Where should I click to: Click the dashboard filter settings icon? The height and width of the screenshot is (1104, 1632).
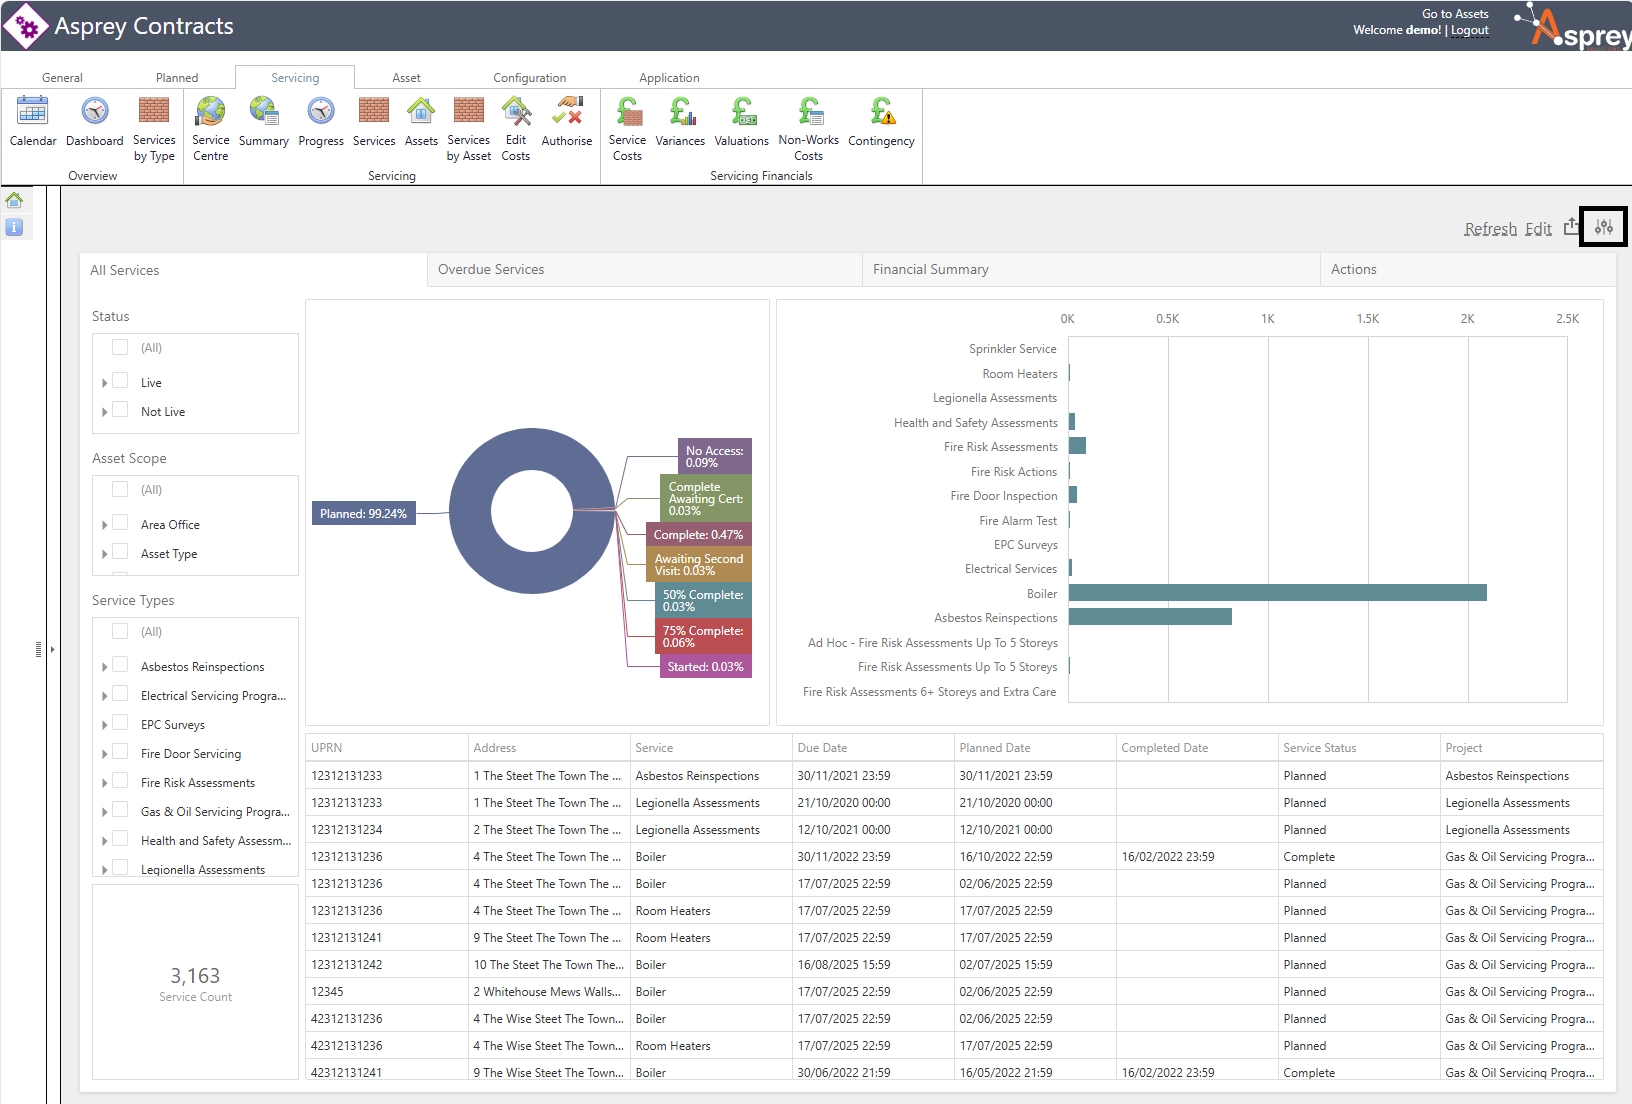pyautogui.click(x=1604, y=227)
